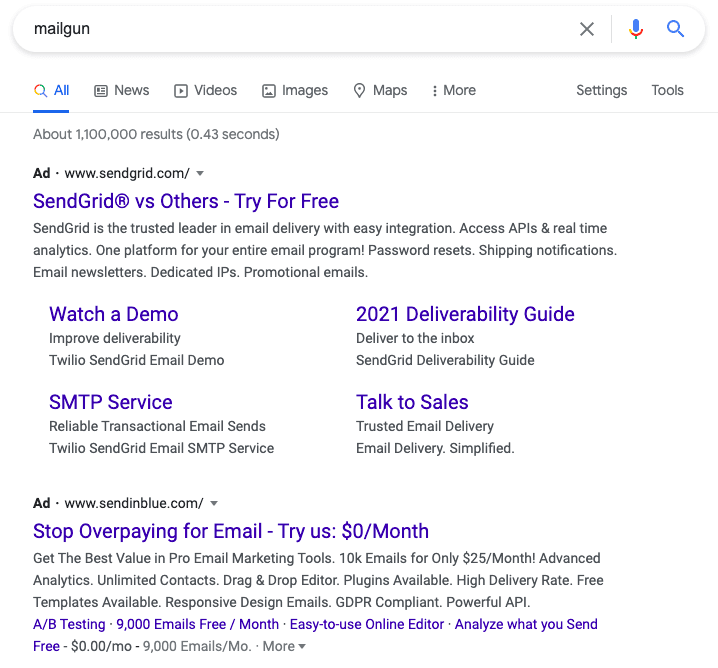The height and width of the screenshot is (668, 718).
Task: Open the 'SMTP Service' sitelink
Action: coord(111,402)
